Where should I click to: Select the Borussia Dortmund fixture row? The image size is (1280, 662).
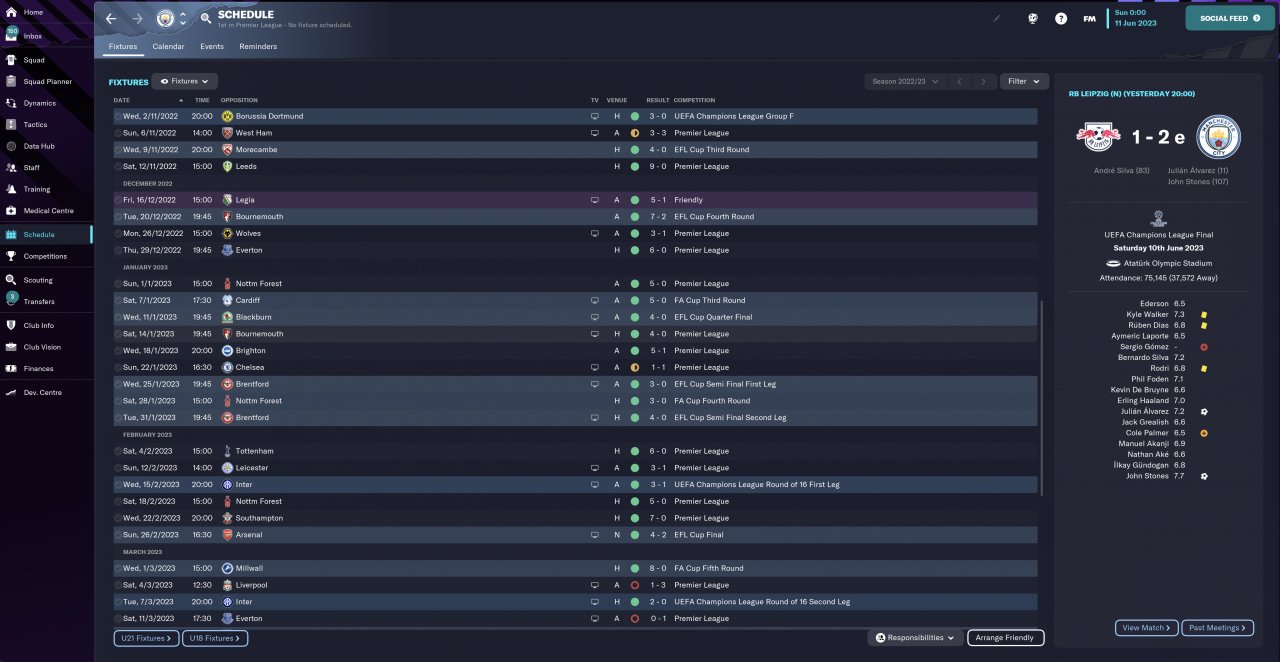coord(575,116)
